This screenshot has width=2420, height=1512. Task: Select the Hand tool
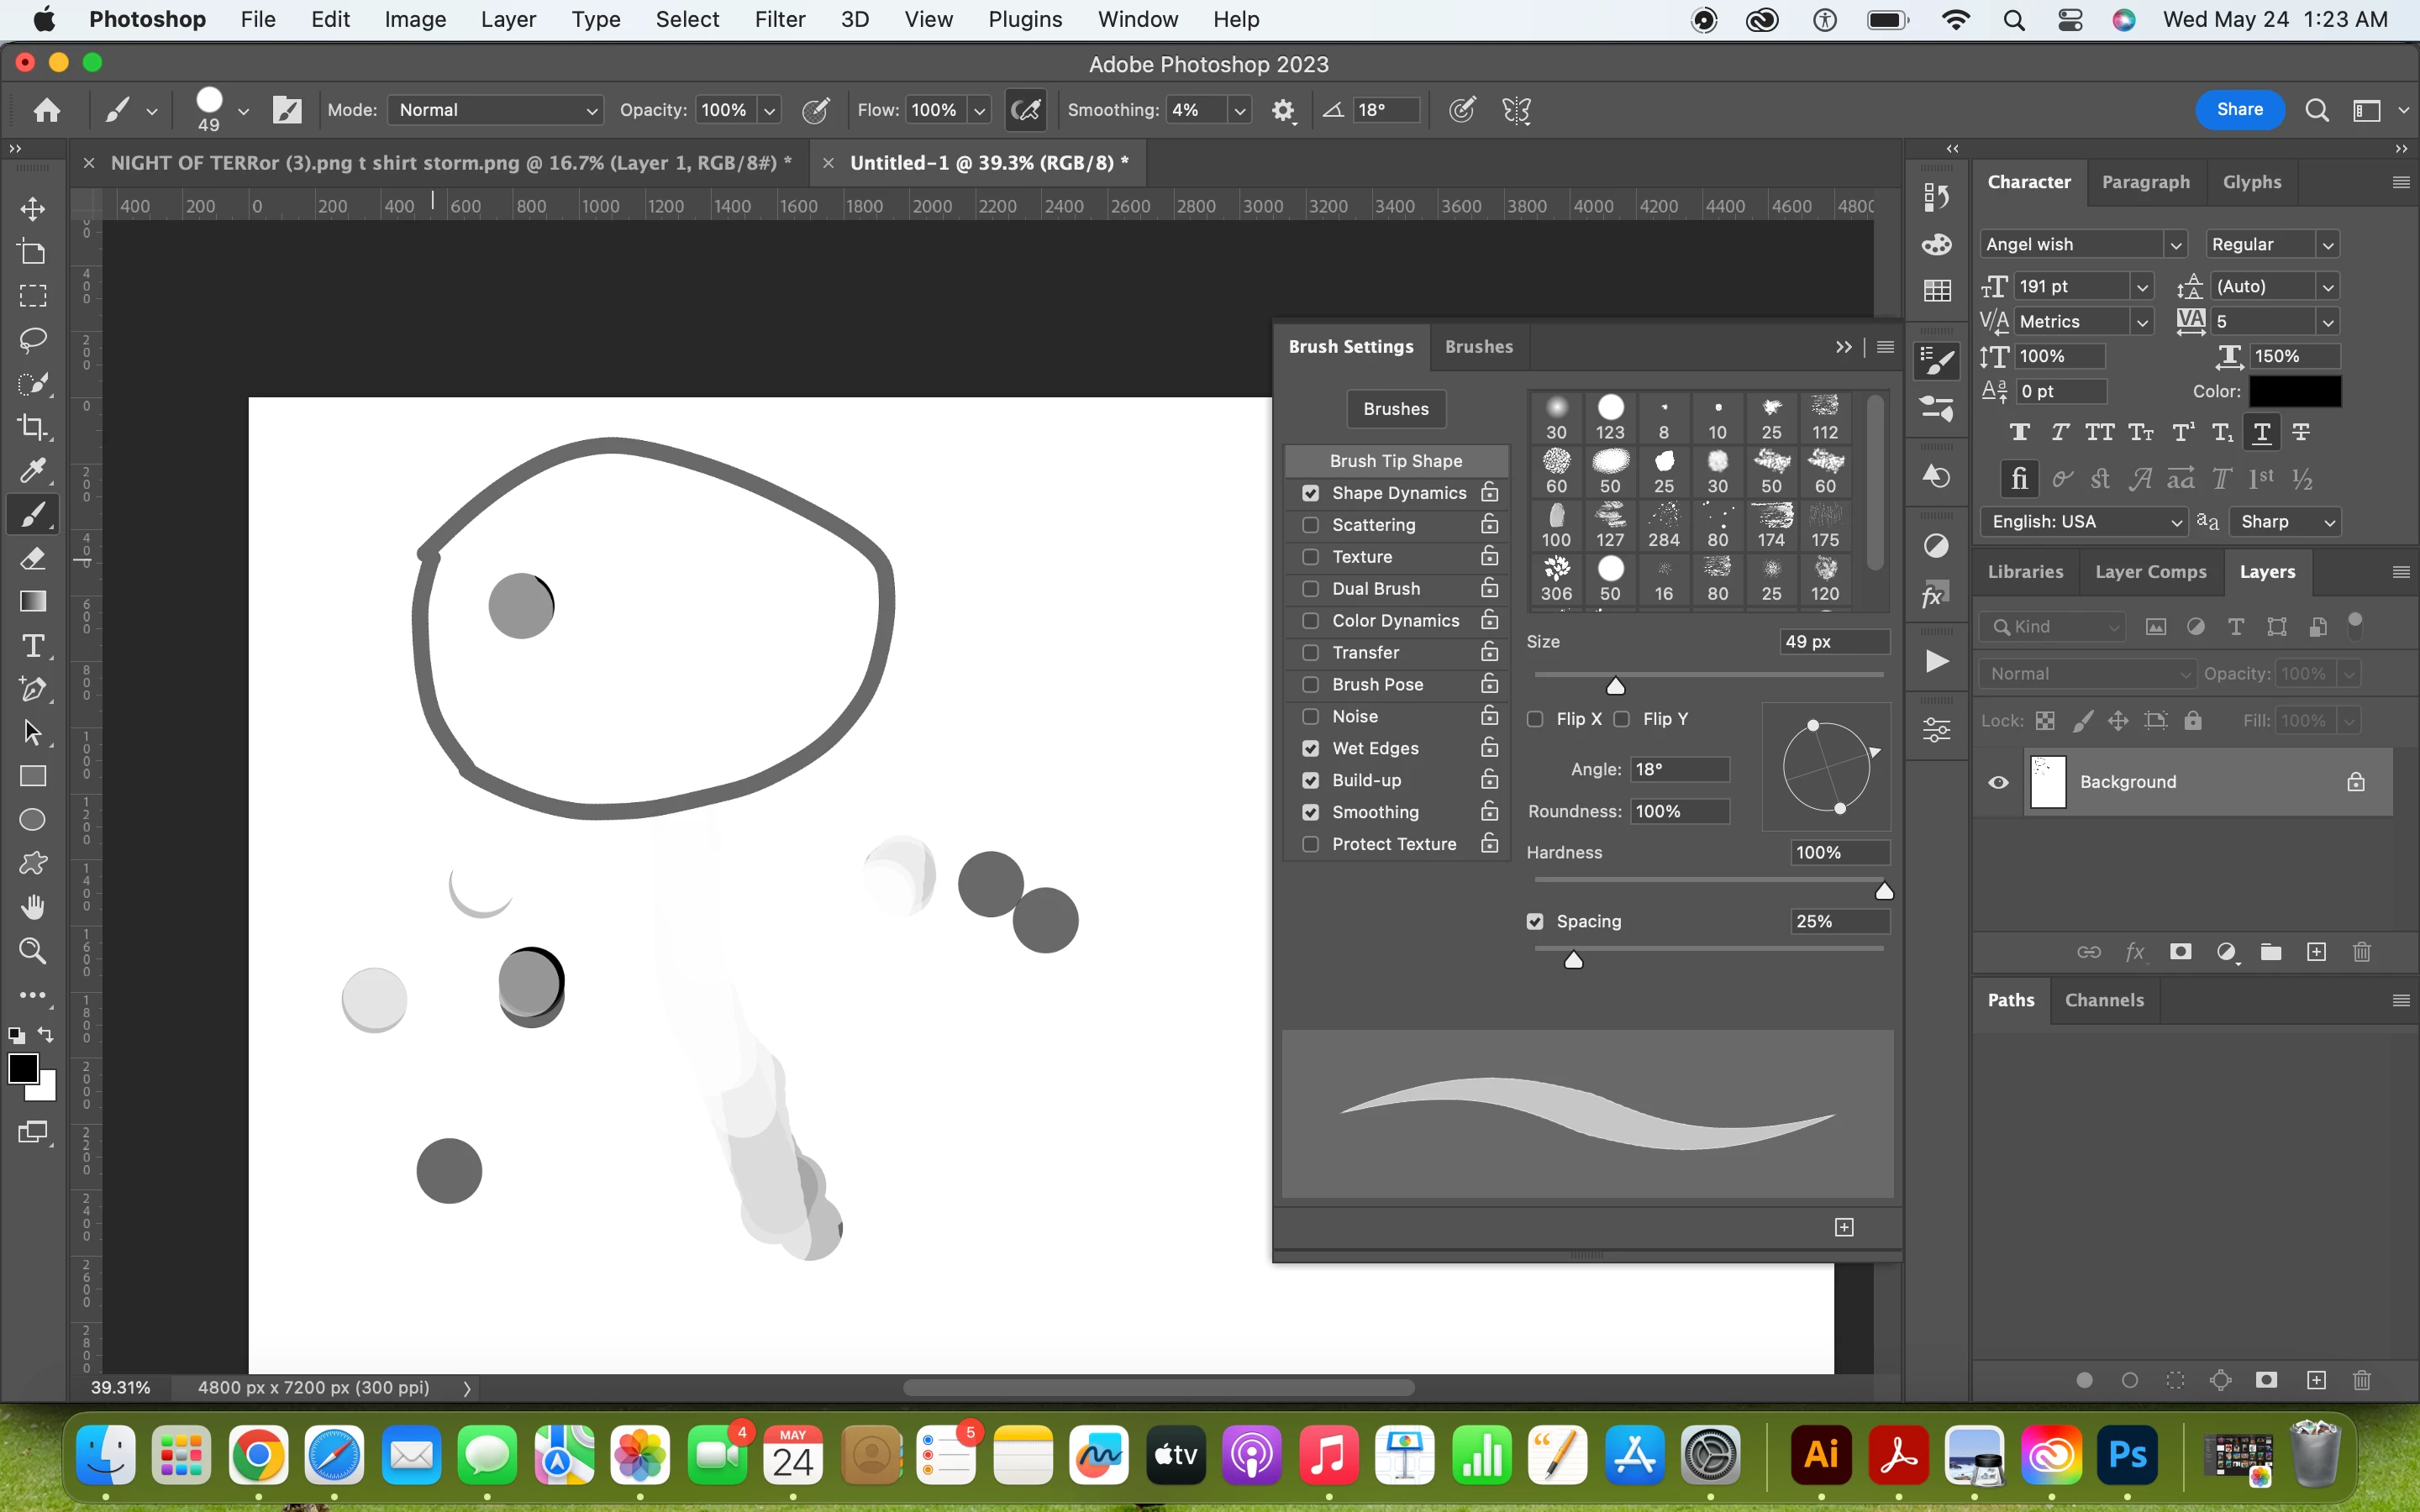(33, 907)
